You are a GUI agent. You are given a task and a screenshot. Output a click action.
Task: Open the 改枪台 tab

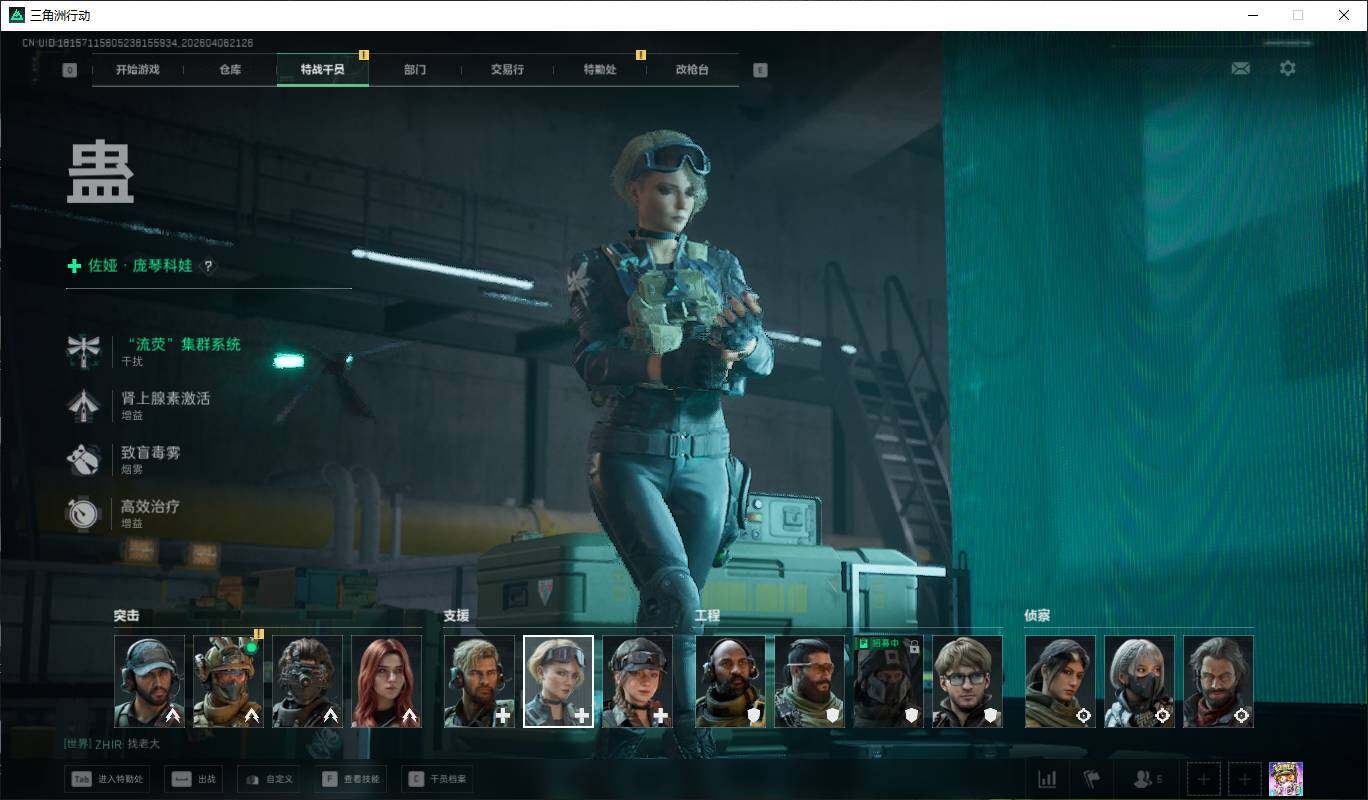pos(692,70)
